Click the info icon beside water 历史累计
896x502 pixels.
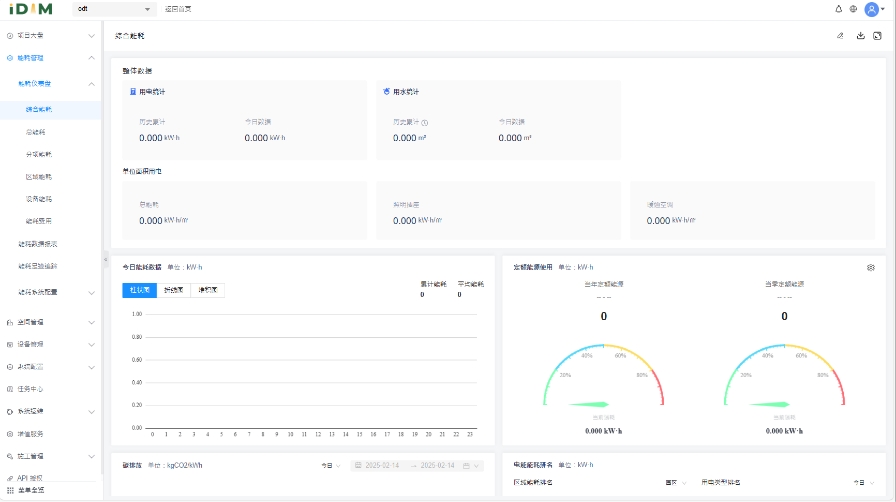[425, 121]
